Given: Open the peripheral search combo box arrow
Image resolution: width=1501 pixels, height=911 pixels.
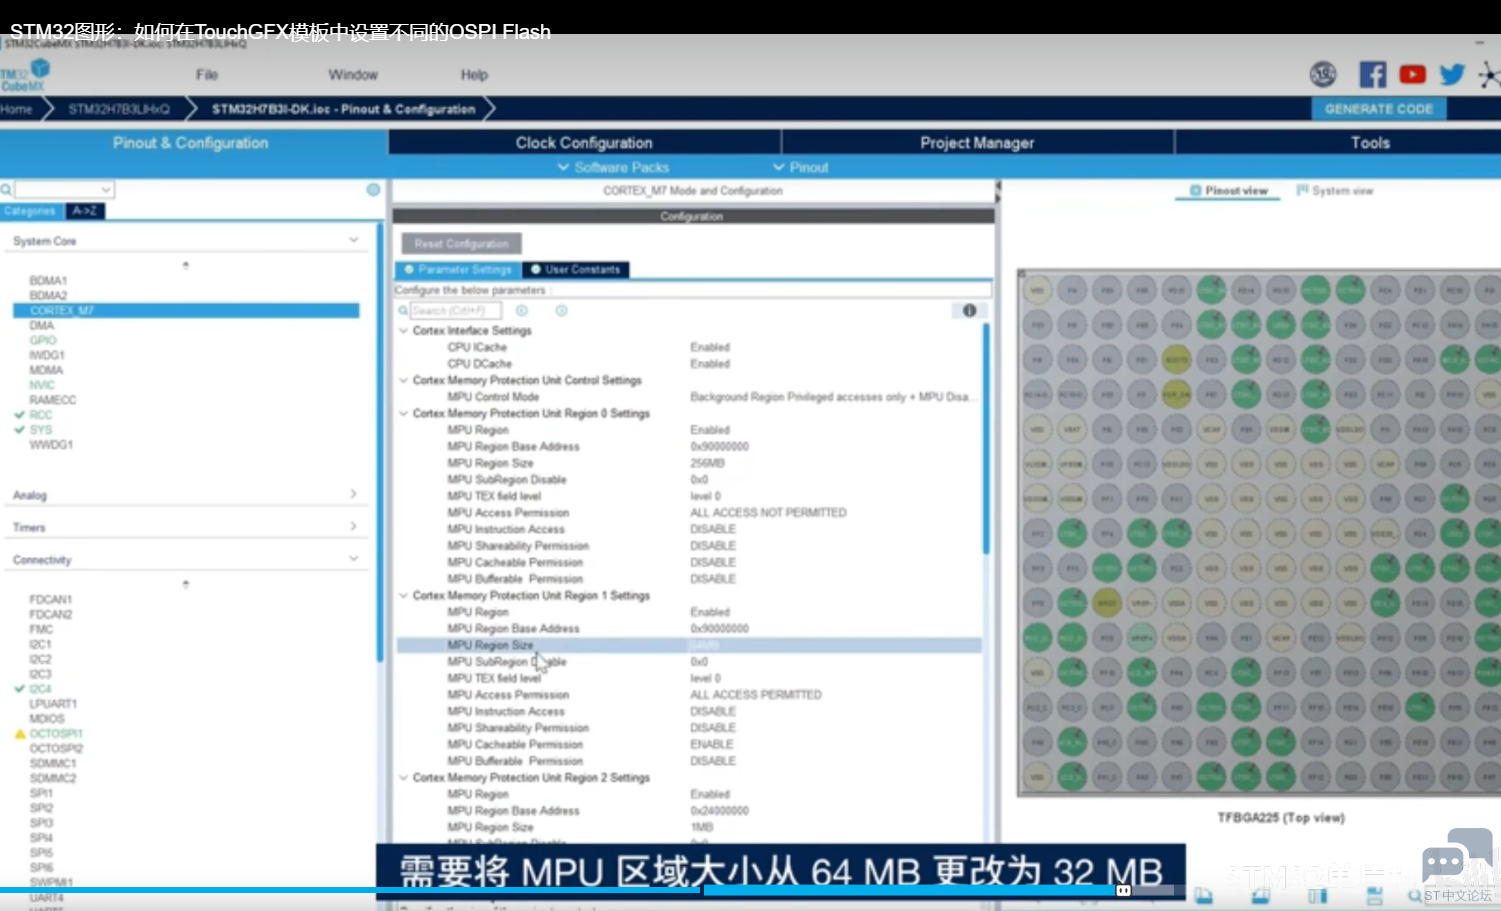Looking at the screenshot, I should 106,189.
